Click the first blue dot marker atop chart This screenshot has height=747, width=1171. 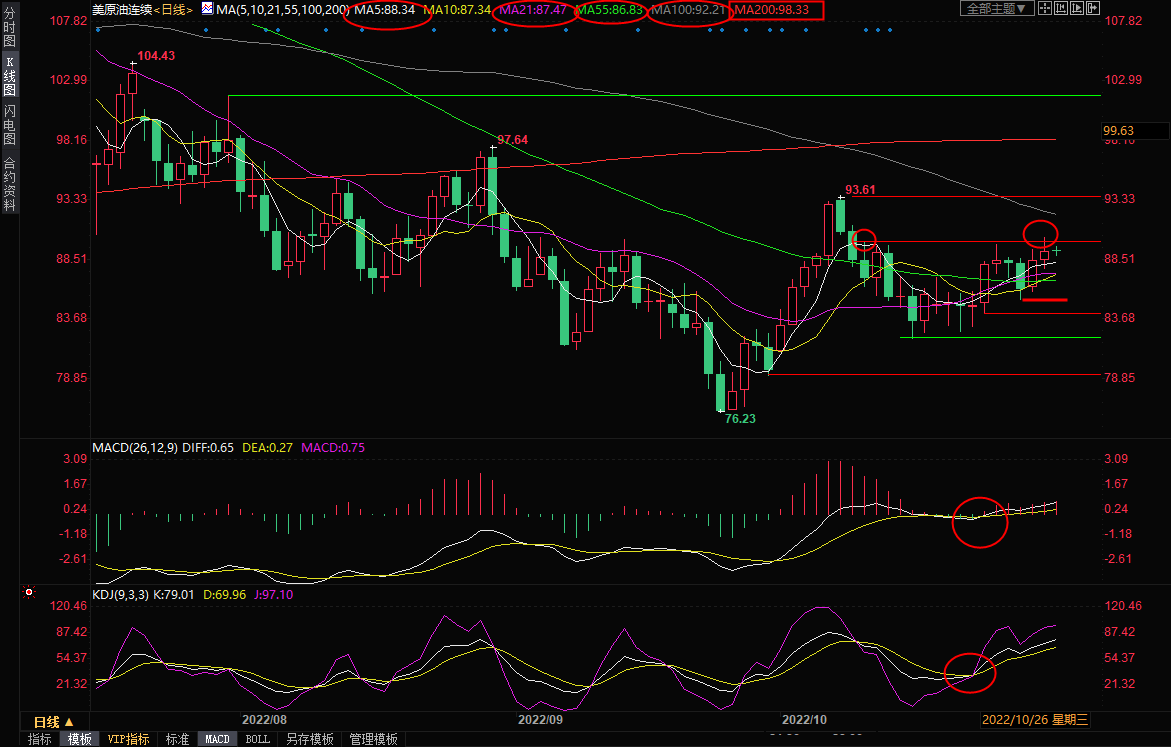click(x=96, y=29)
